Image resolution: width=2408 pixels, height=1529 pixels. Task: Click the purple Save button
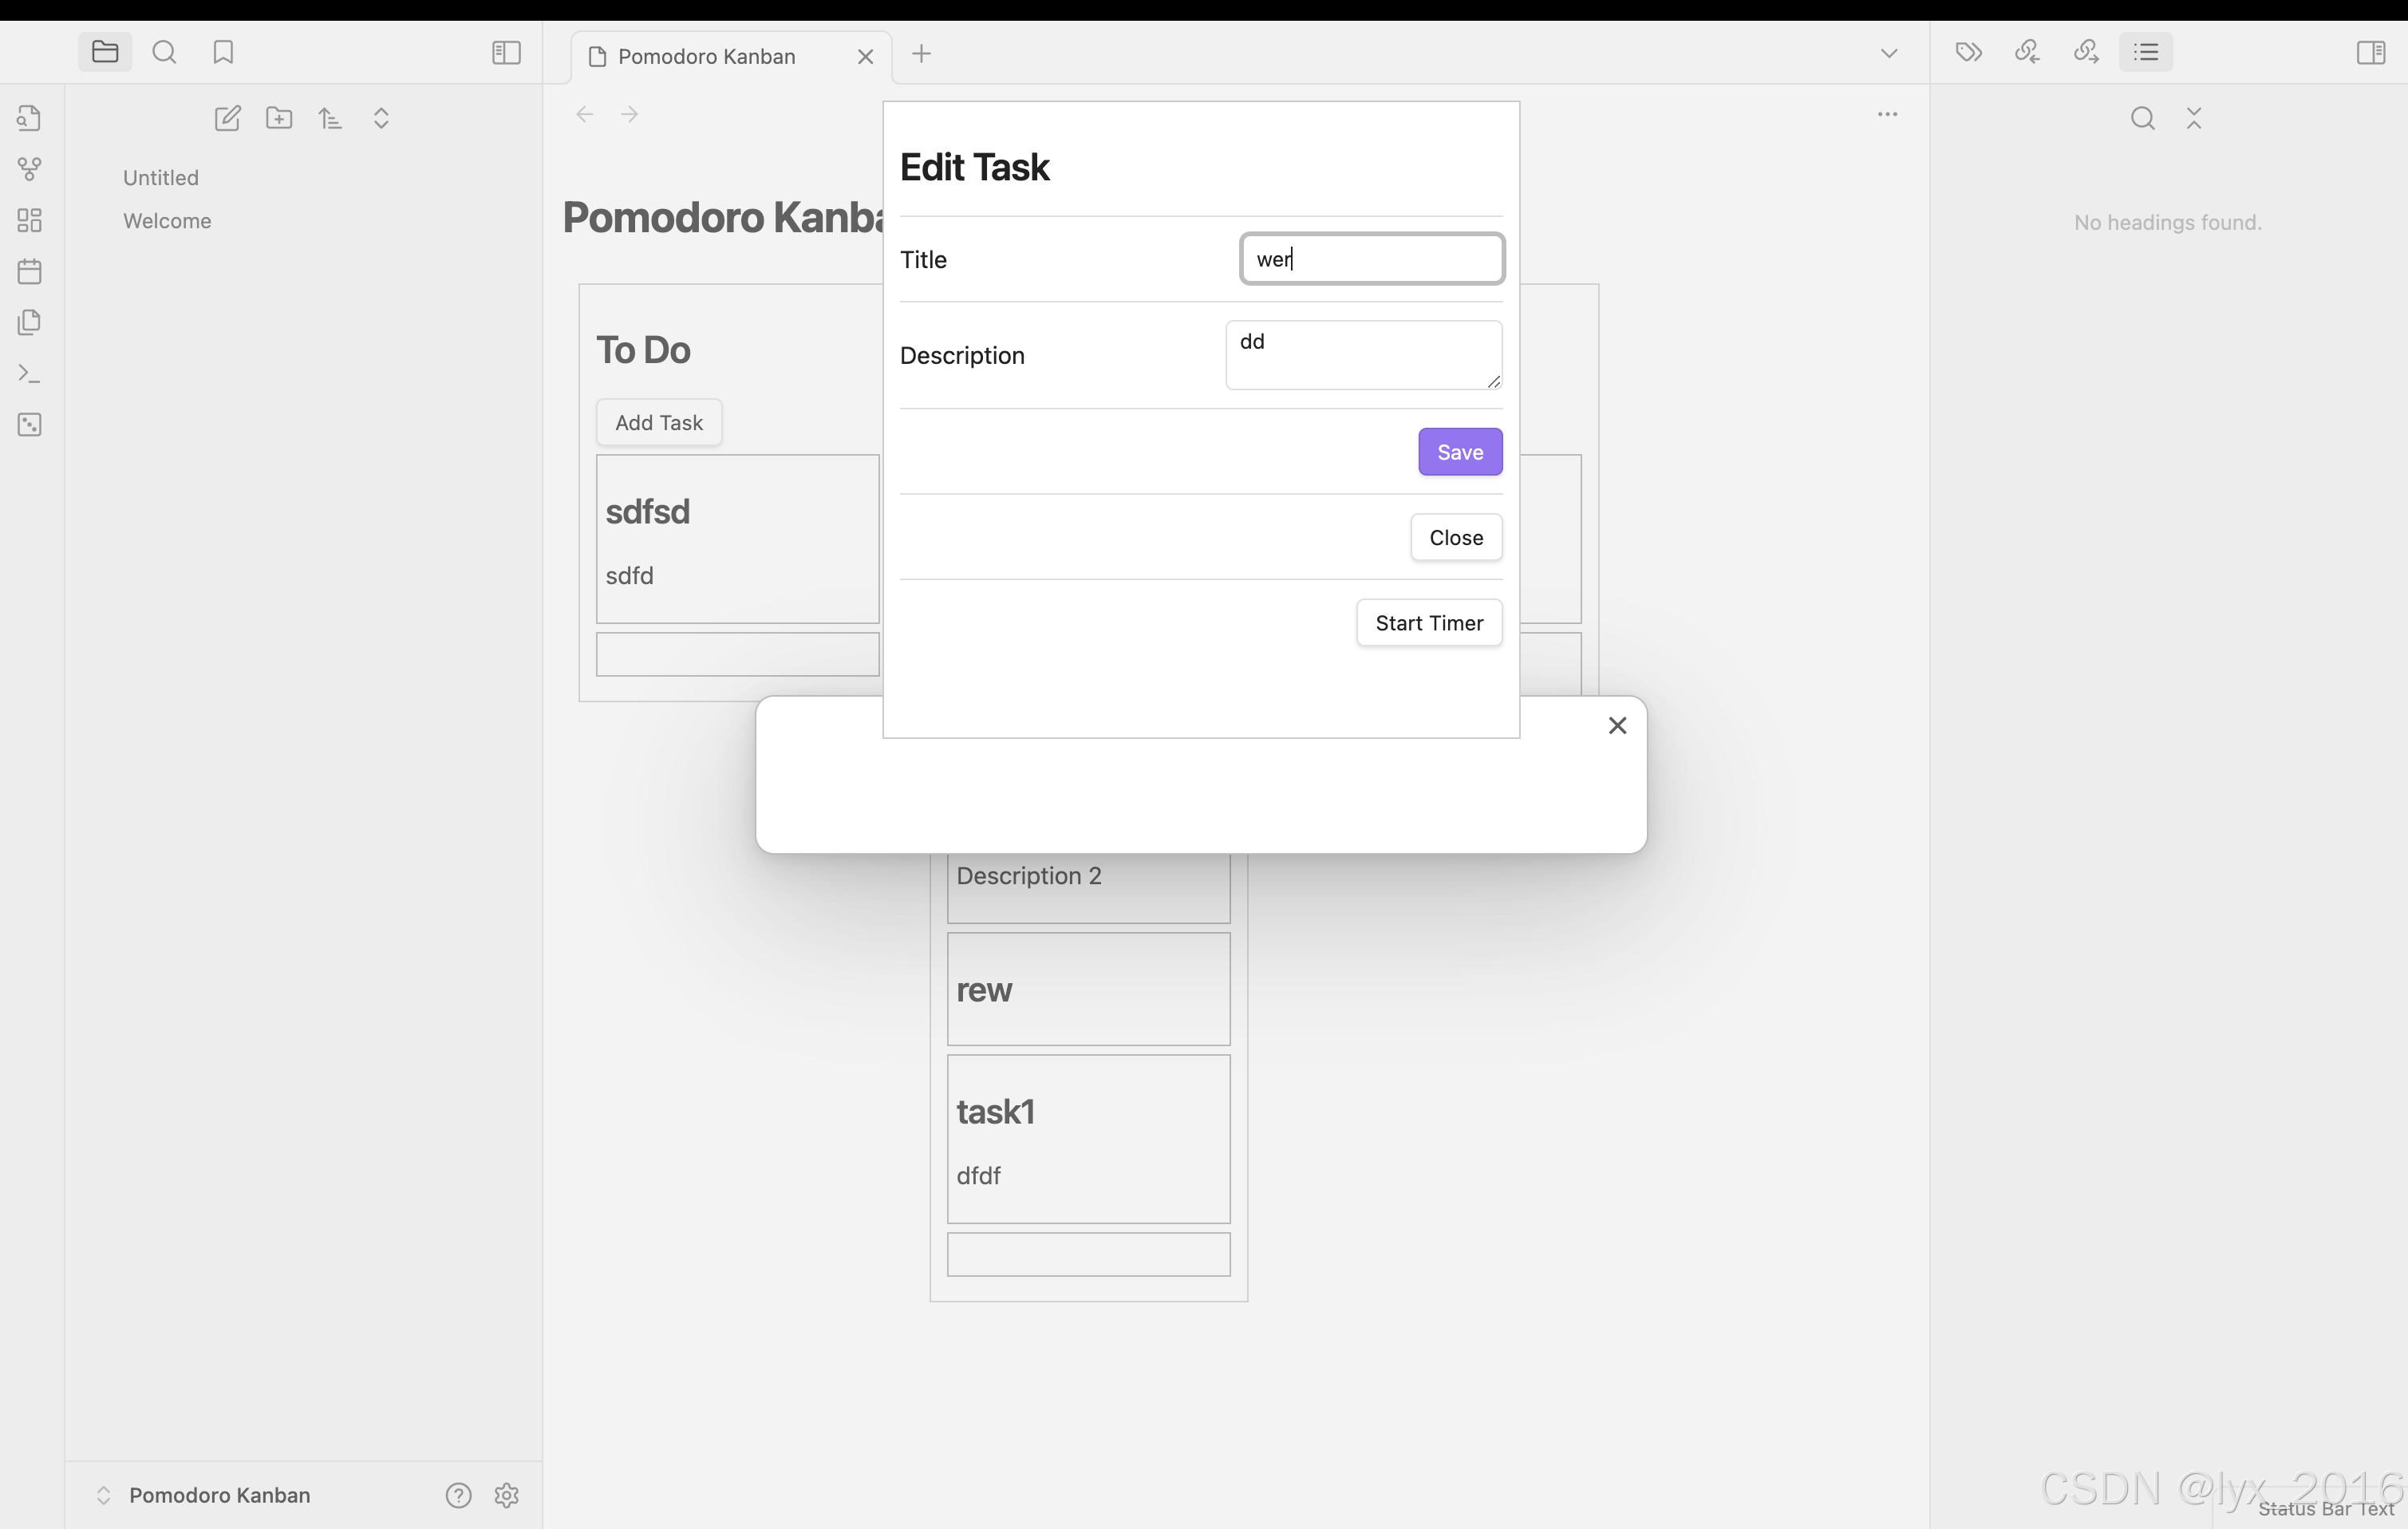point(1459,452)
